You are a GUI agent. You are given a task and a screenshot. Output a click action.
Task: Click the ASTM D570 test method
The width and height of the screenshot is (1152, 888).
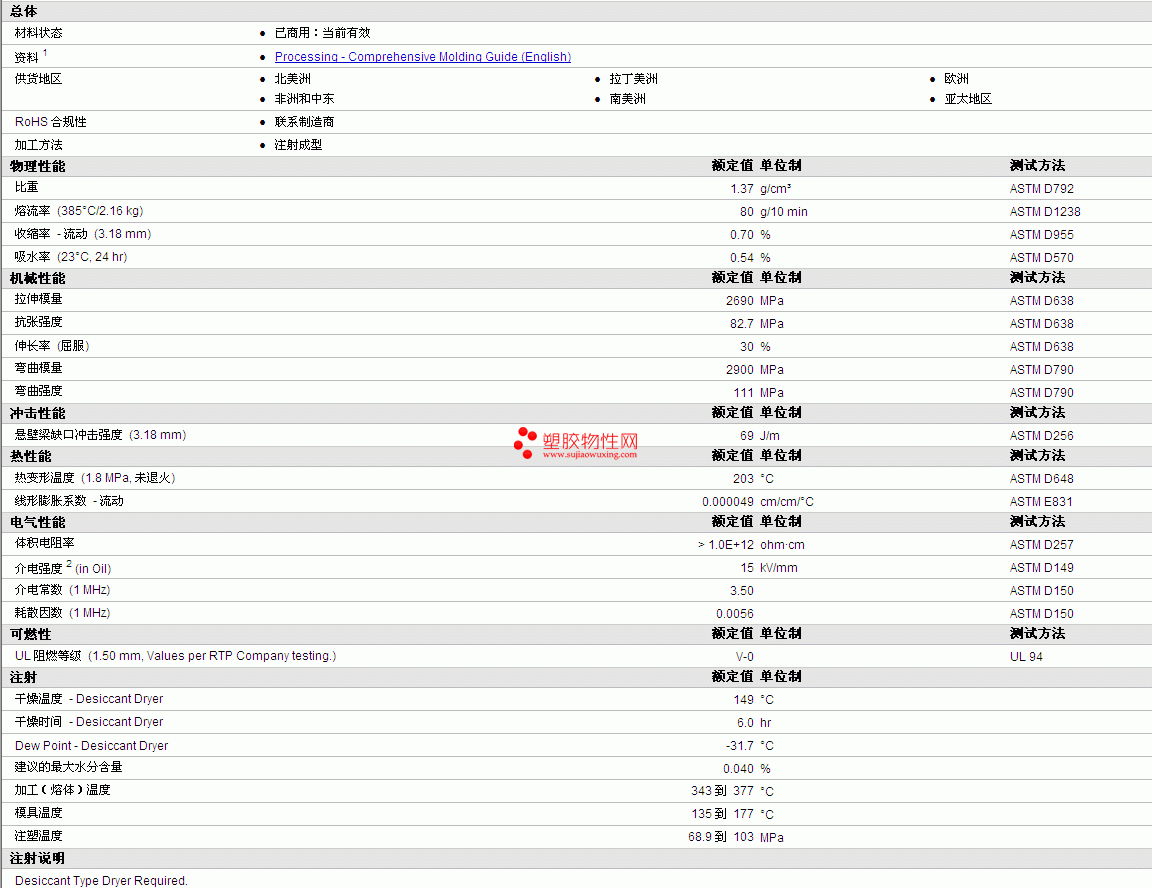(x=1041, y=258)
